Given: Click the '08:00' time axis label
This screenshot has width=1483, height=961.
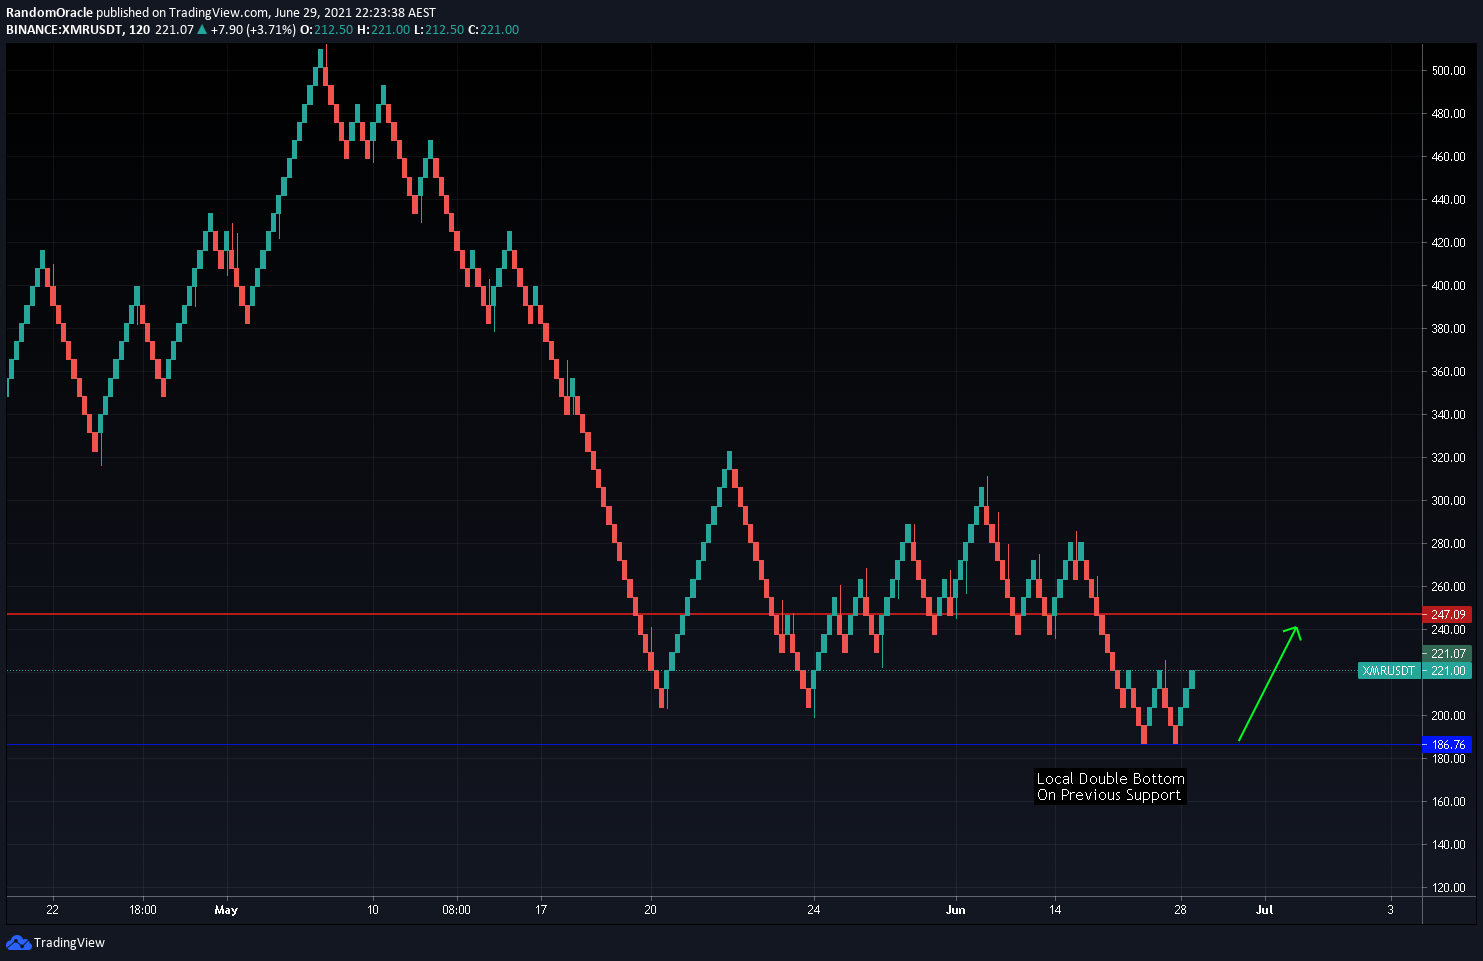Looking at the screenshot, I should tap(456, 910).
